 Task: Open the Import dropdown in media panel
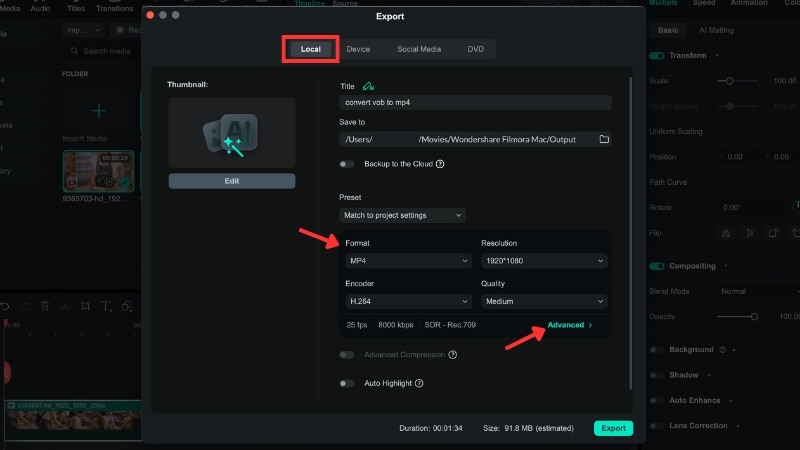click(83, 30)
